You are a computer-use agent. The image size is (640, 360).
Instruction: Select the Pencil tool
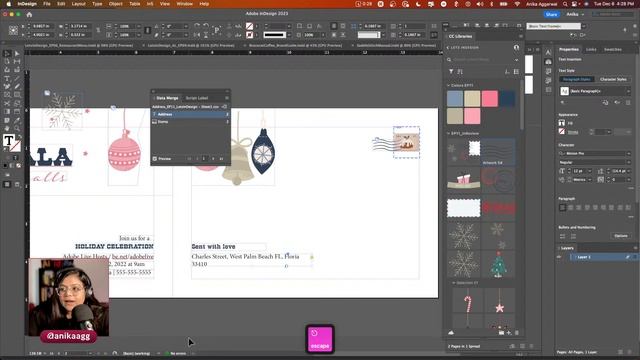(x=17, y=87)
